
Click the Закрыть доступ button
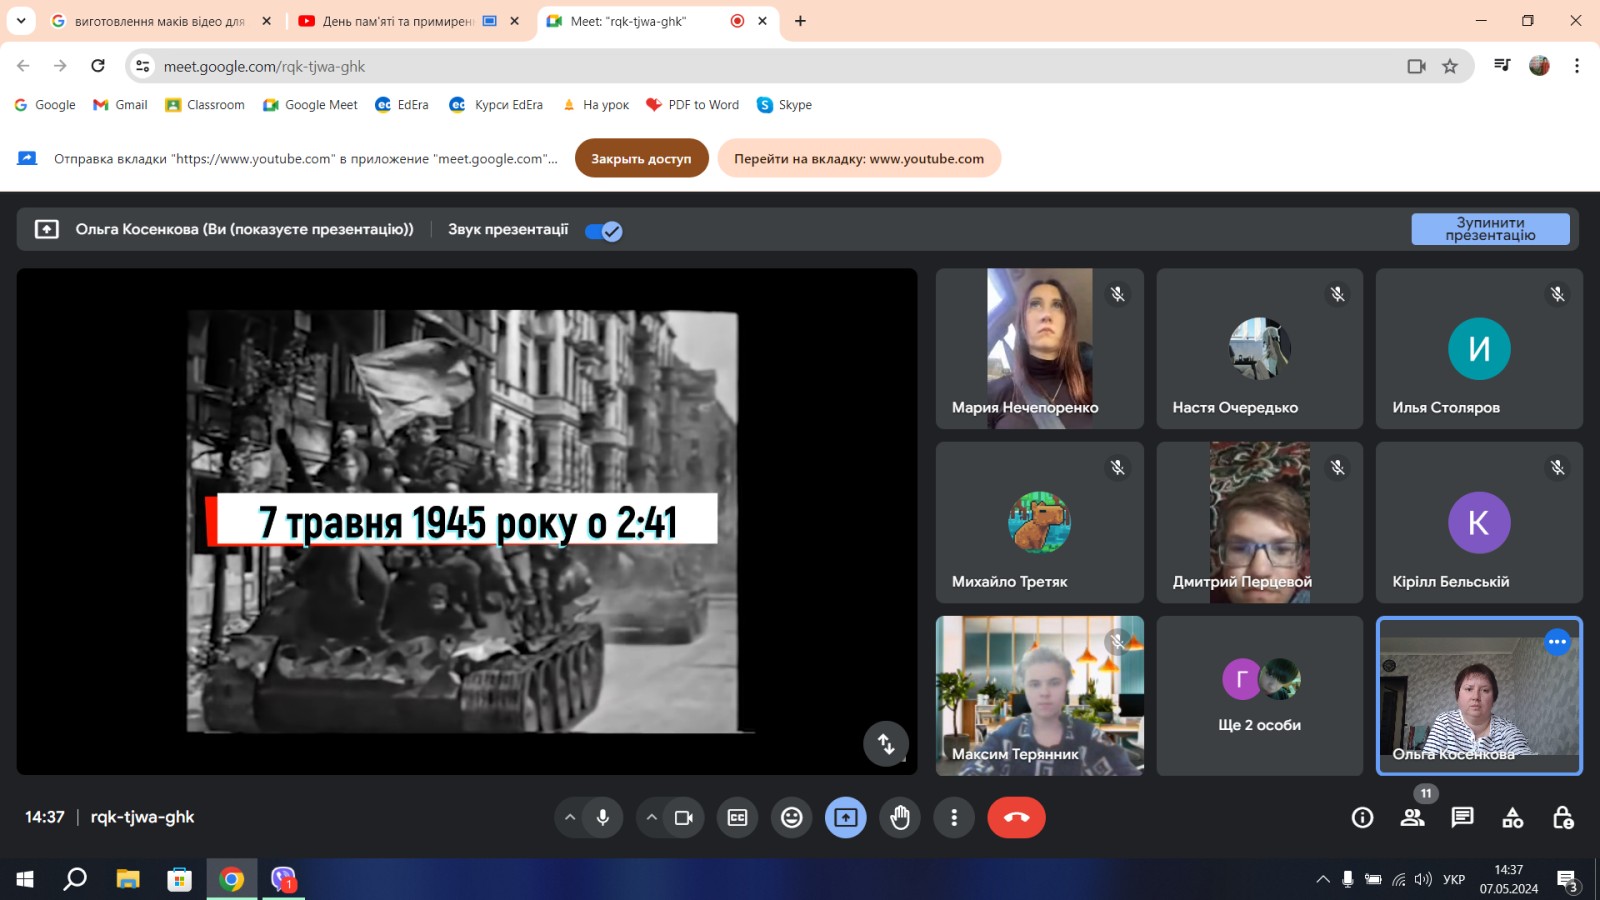point(641,158)
